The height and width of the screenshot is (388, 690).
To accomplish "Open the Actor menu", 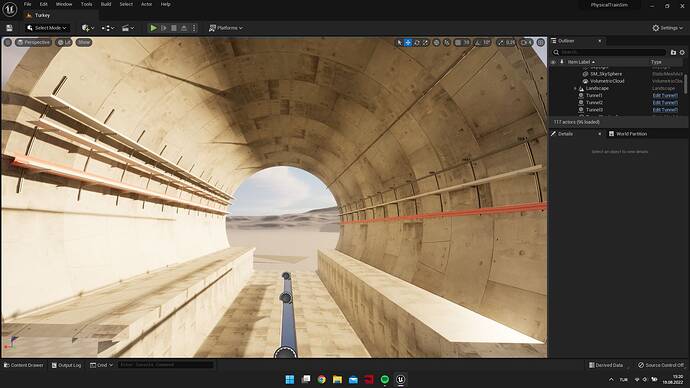I will tap(147, 4).
